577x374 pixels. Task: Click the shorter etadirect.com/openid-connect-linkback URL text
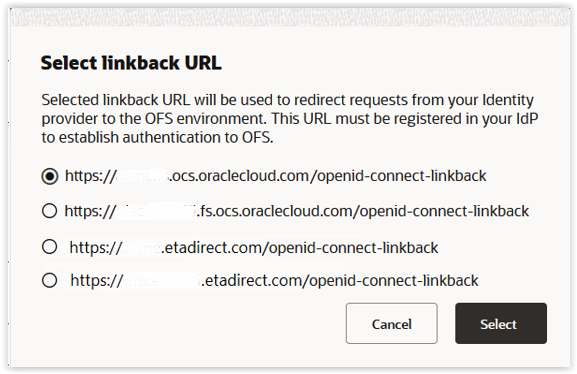click(254, 247)
